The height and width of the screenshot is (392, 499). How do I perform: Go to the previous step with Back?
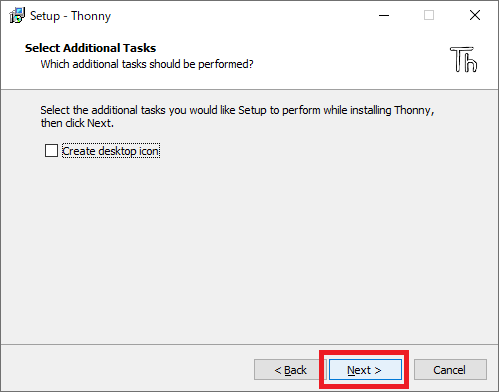[x=290, y=370]
